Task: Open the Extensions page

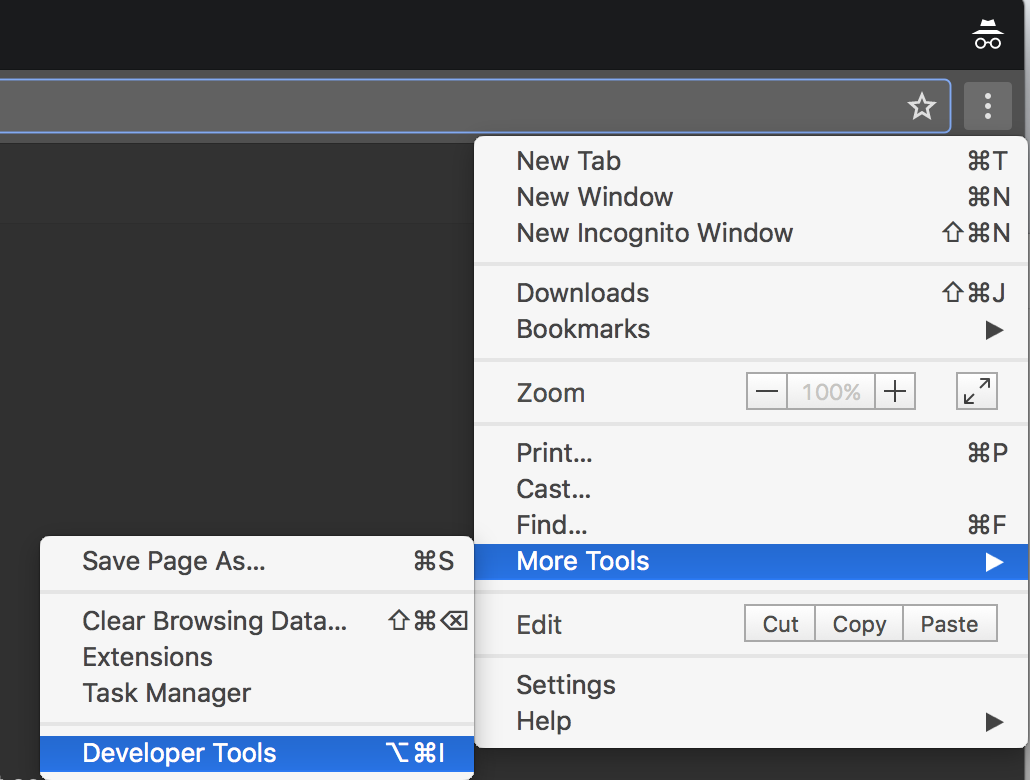Action: (x=147, y=656)
